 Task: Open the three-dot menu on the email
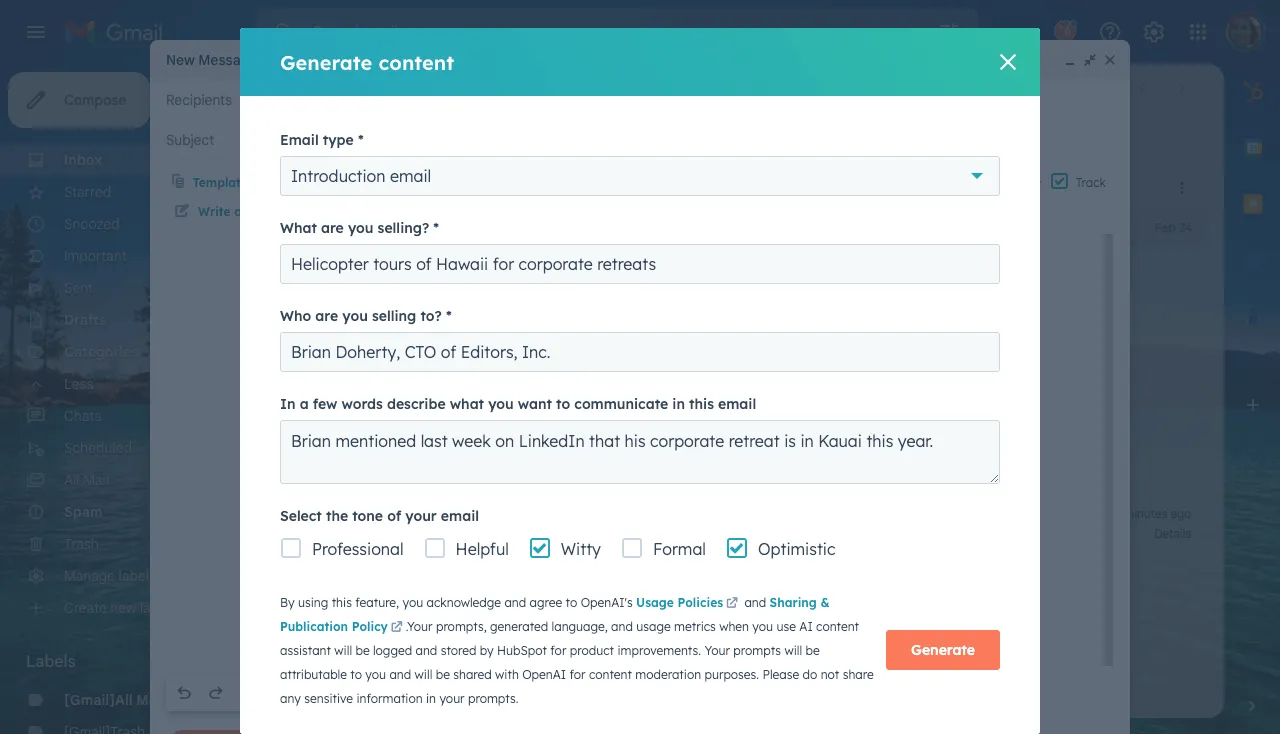[x=1181, y=187]
